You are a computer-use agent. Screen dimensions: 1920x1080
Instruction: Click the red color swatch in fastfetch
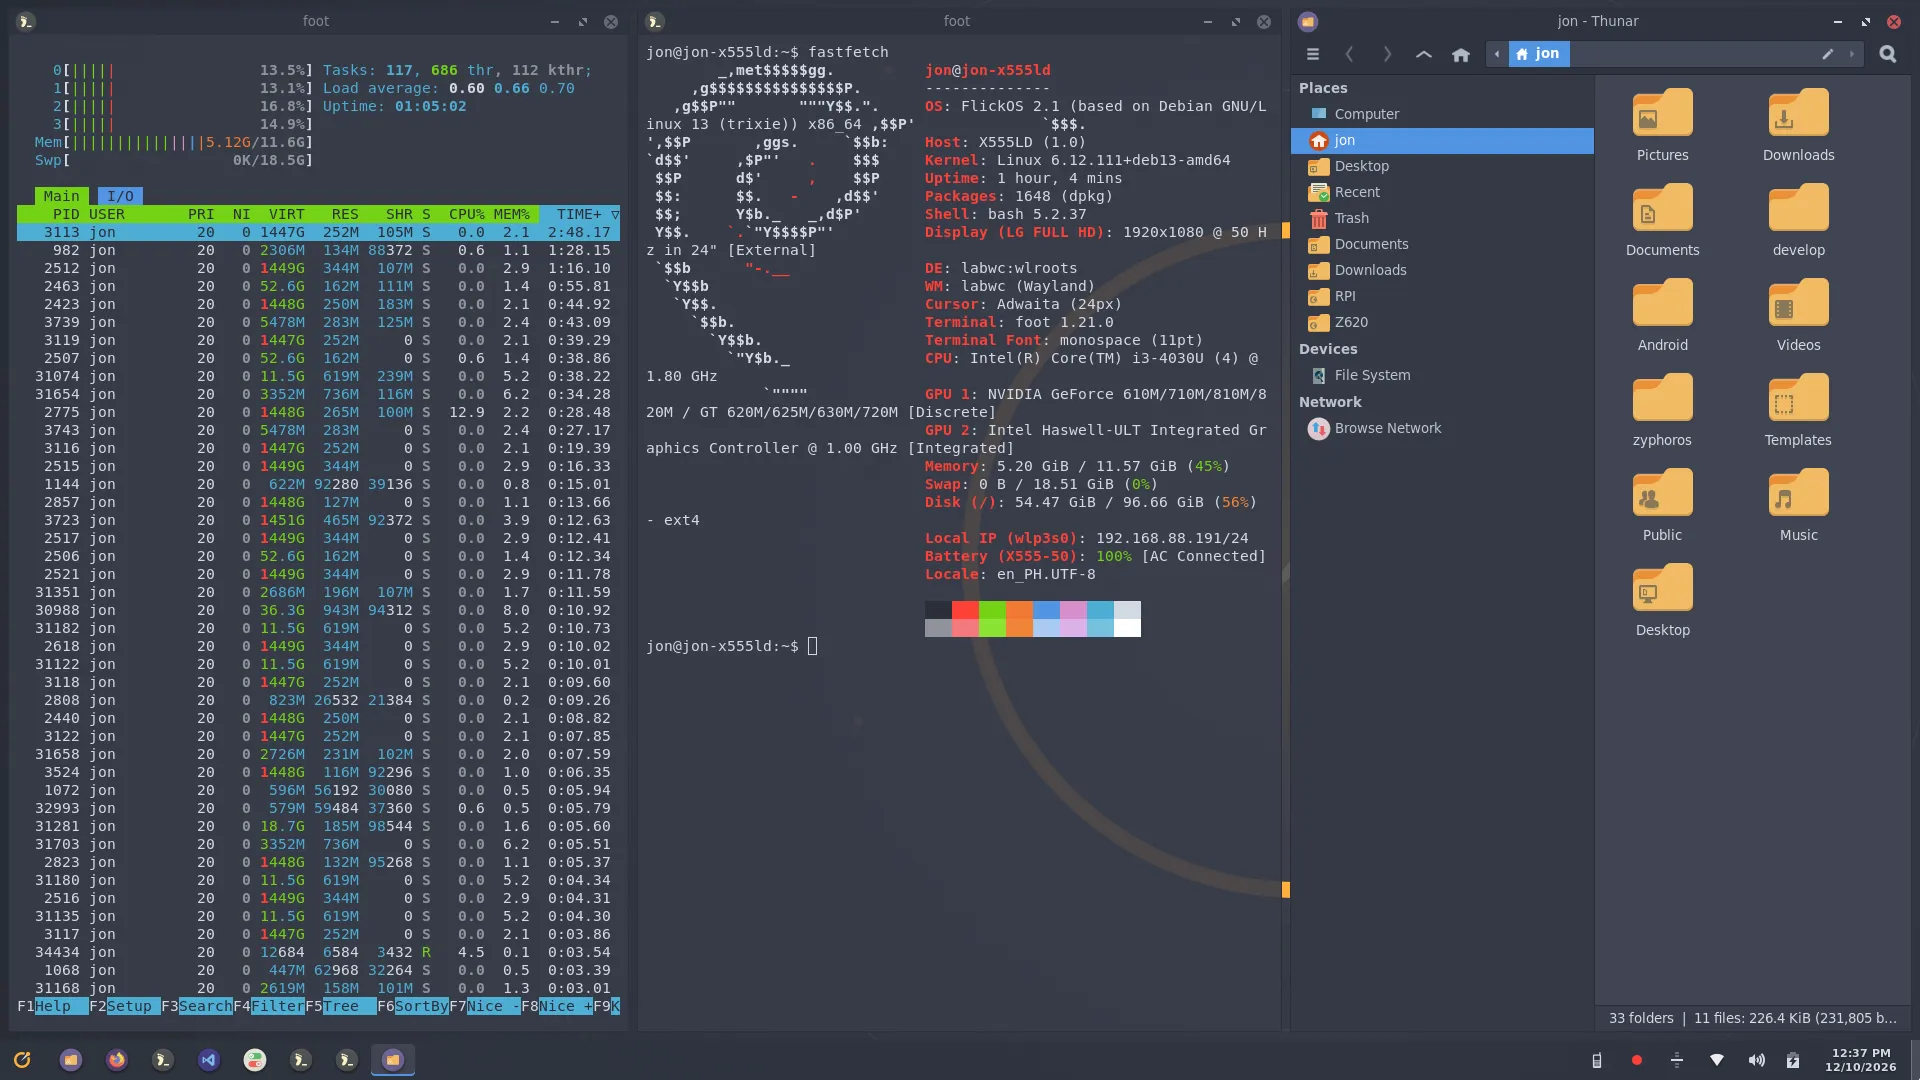point(965,610)
